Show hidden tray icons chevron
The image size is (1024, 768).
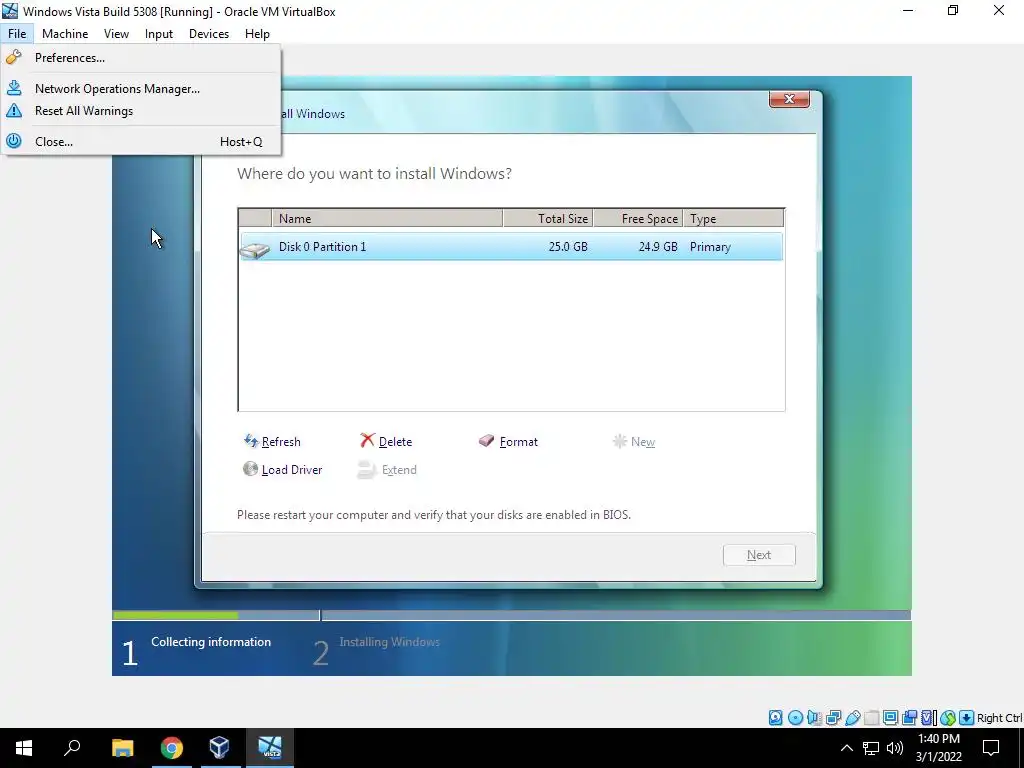[x=846, y=748]
